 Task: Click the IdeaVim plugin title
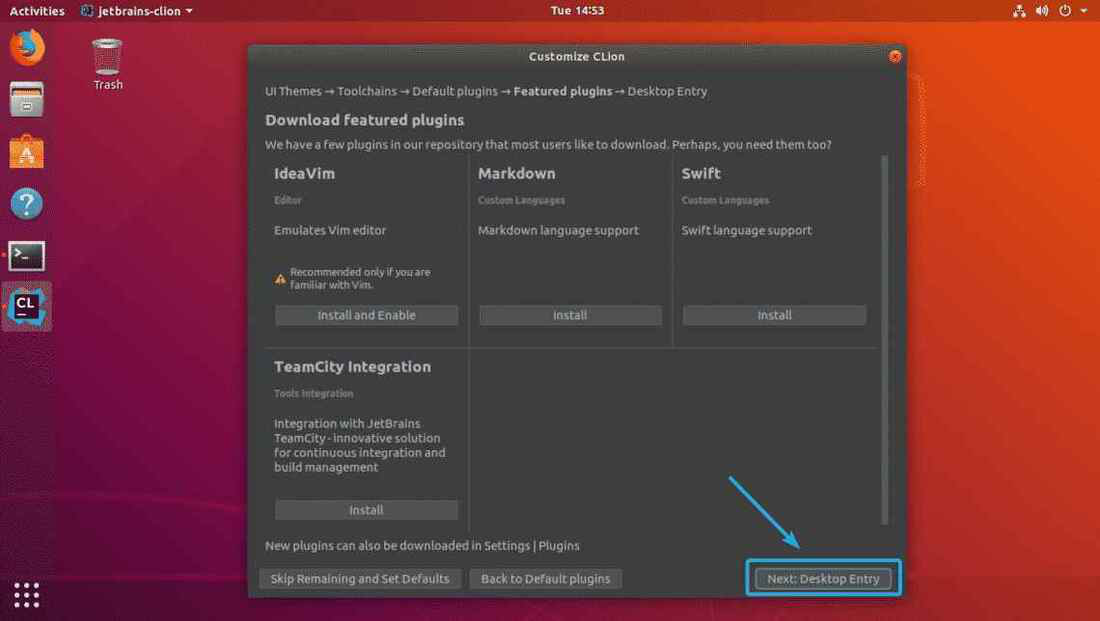tap(304, 173)
